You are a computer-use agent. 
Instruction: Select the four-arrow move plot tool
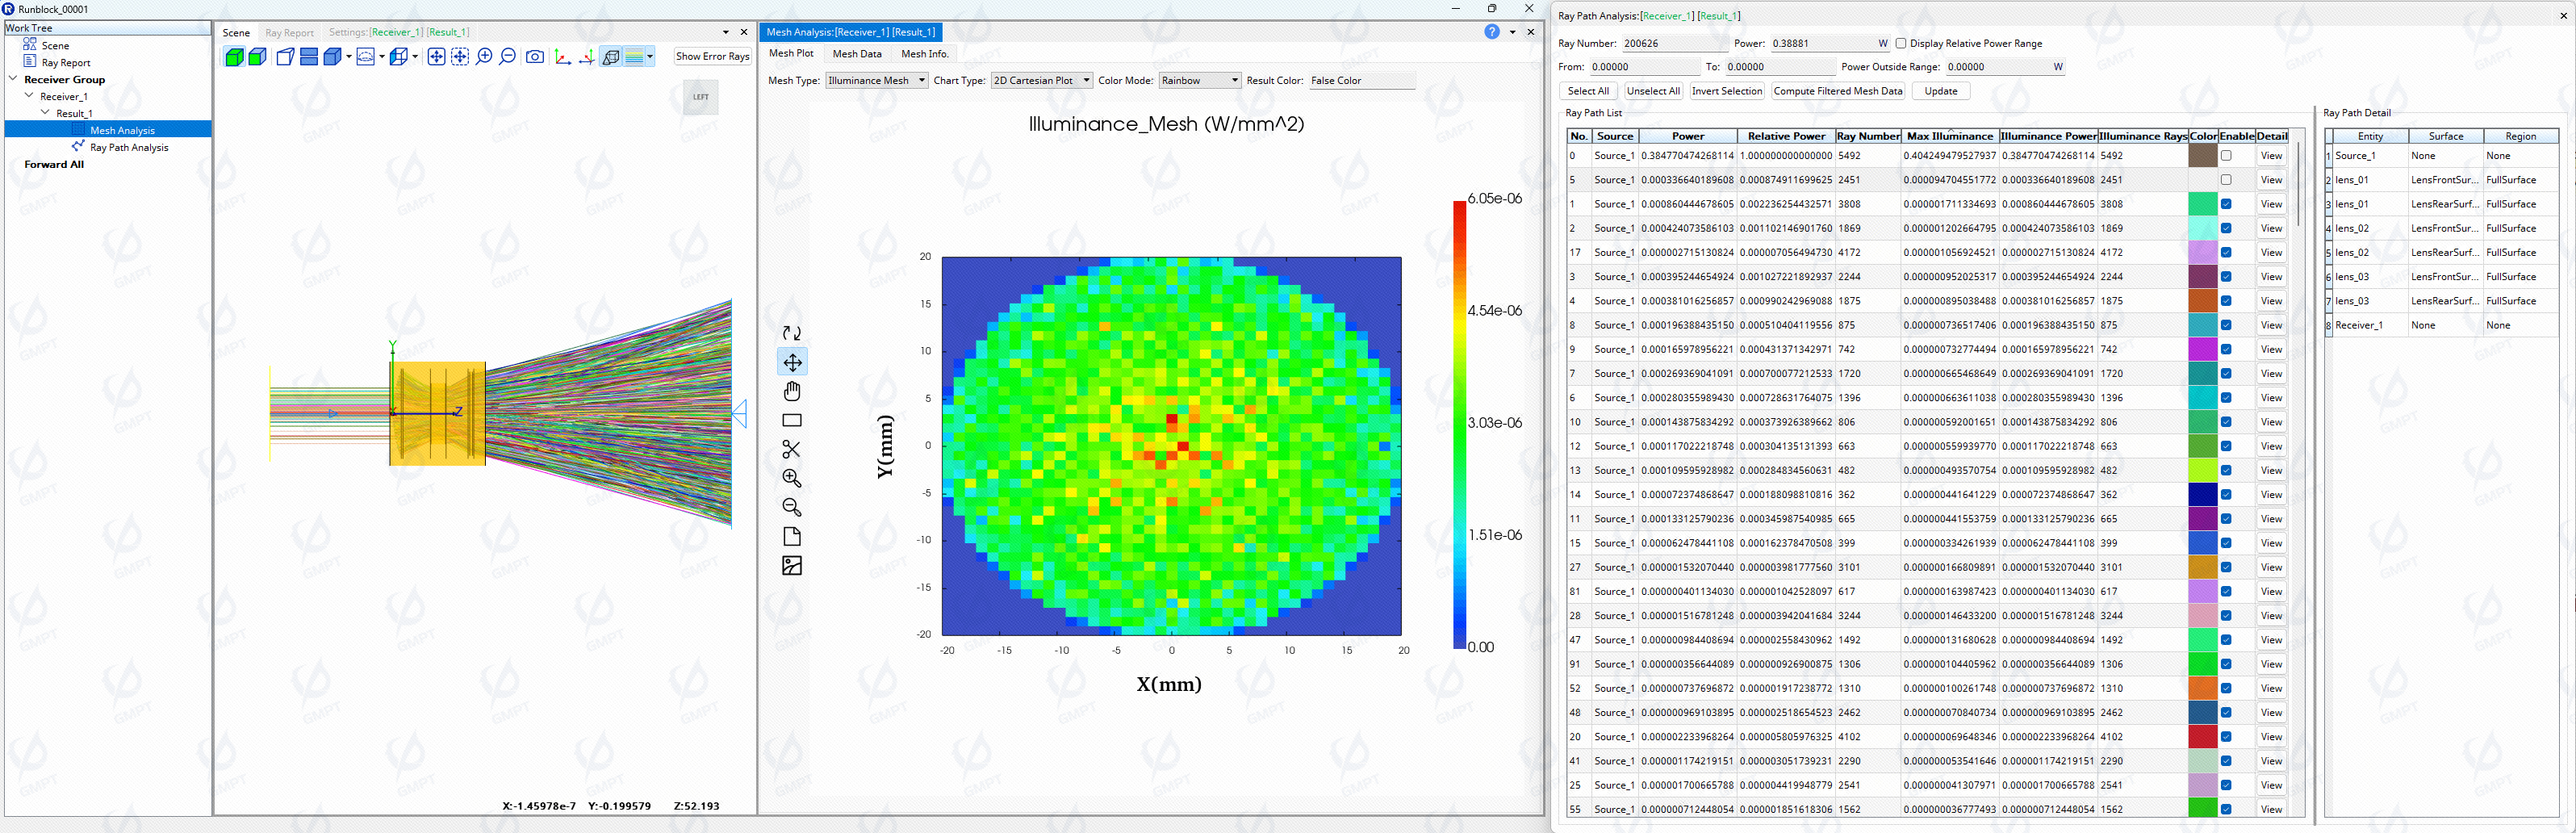coord(792,362)
